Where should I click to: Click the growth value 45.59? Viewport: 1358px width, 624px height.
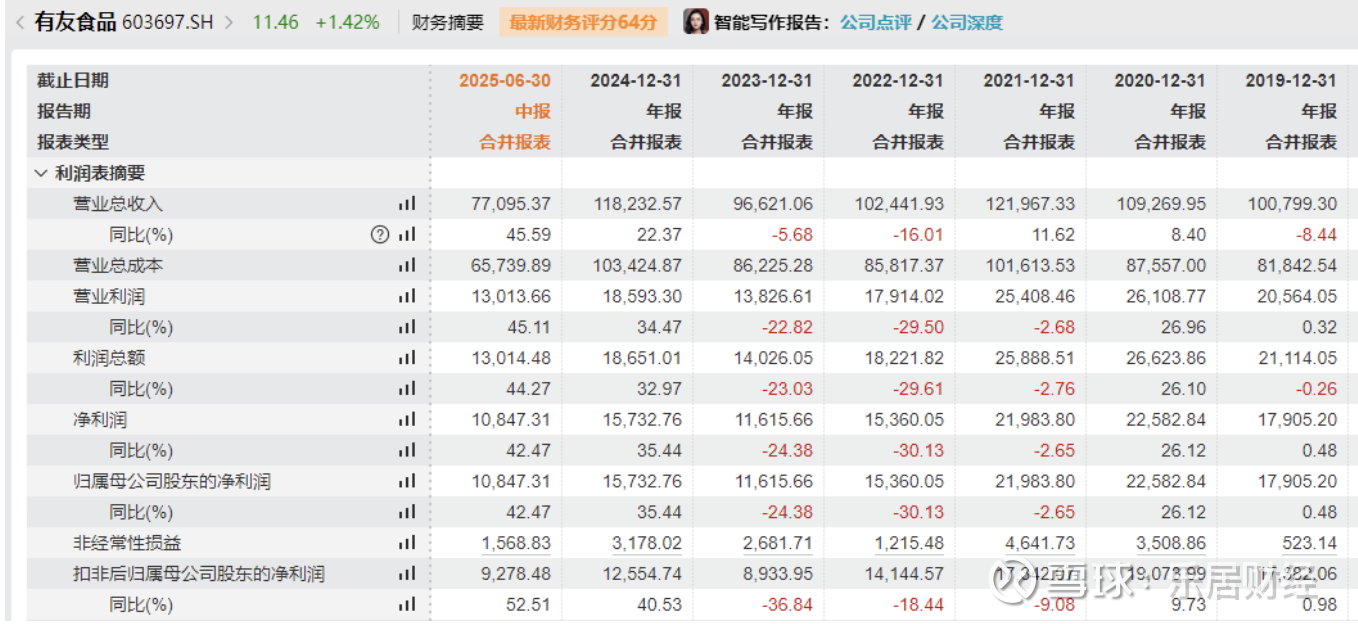(x=530, y=235)
